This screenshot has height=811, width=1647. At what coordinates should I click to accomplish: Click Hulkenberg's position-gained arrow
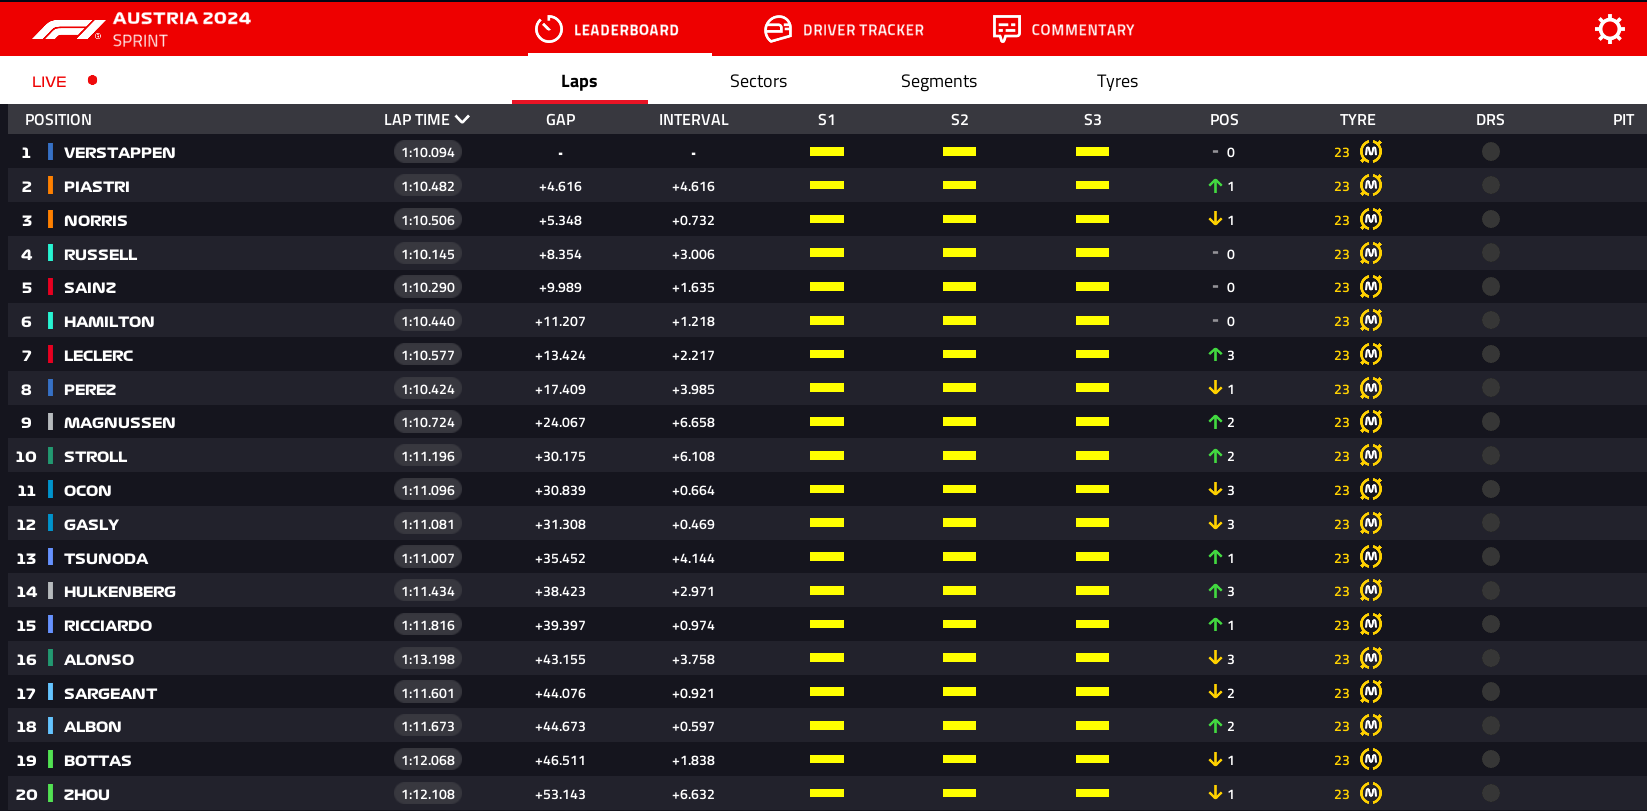tap(1215, 591)
